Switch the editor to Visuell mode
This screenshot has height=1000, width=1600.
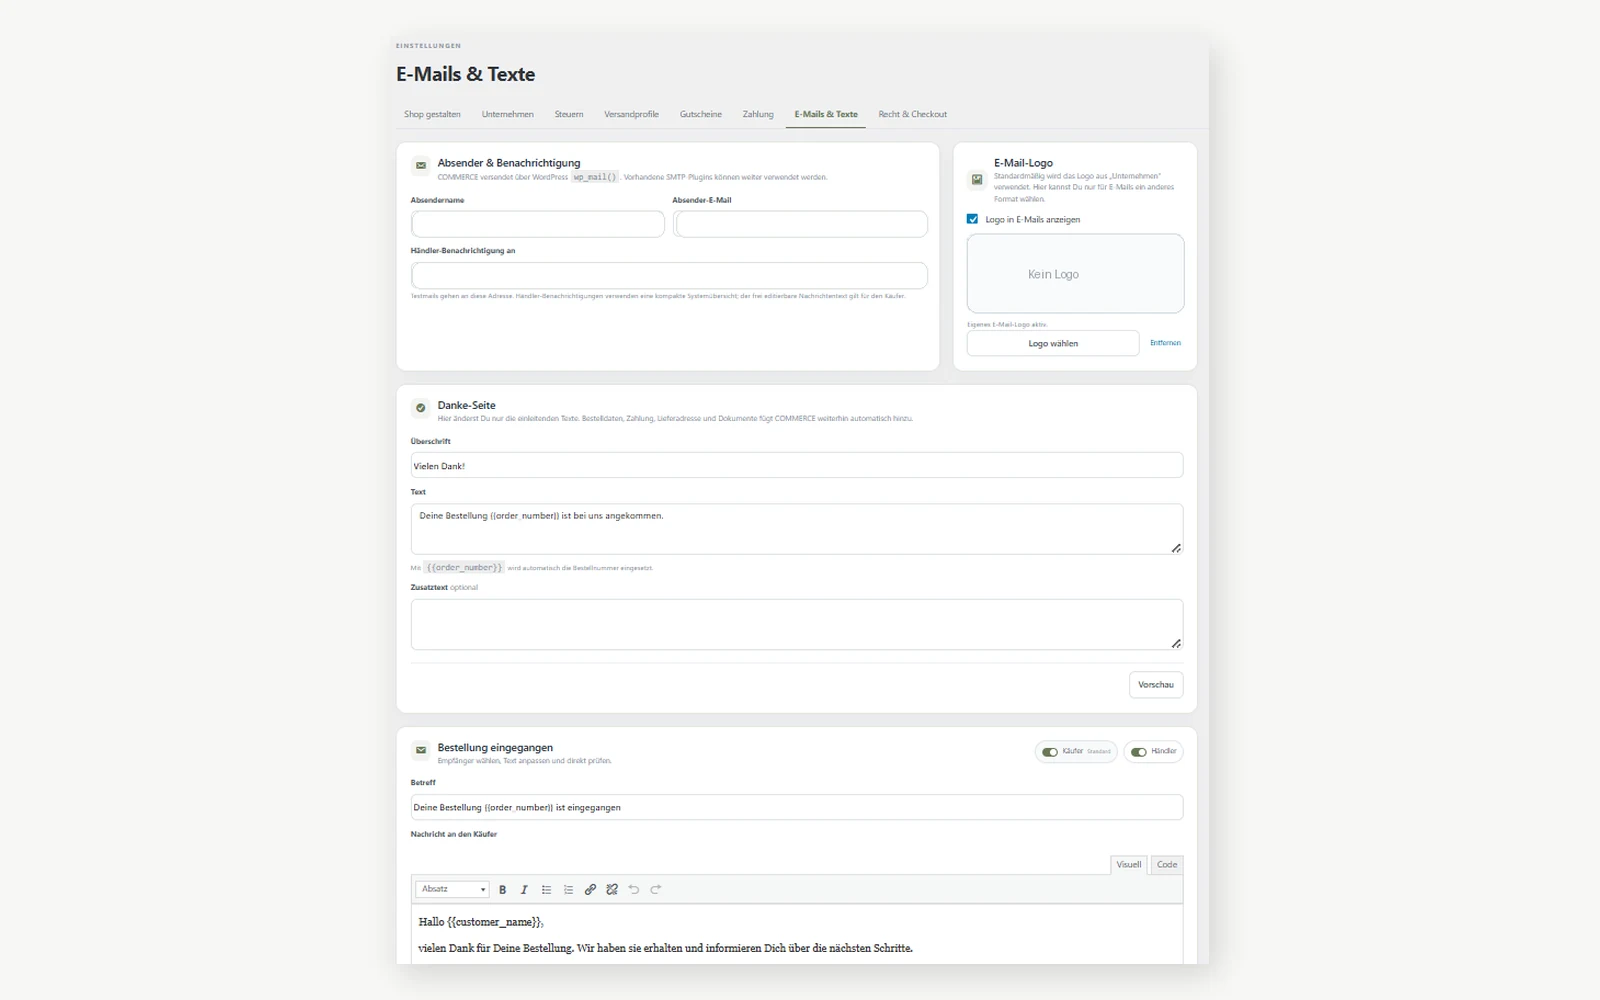[1129, 865]
